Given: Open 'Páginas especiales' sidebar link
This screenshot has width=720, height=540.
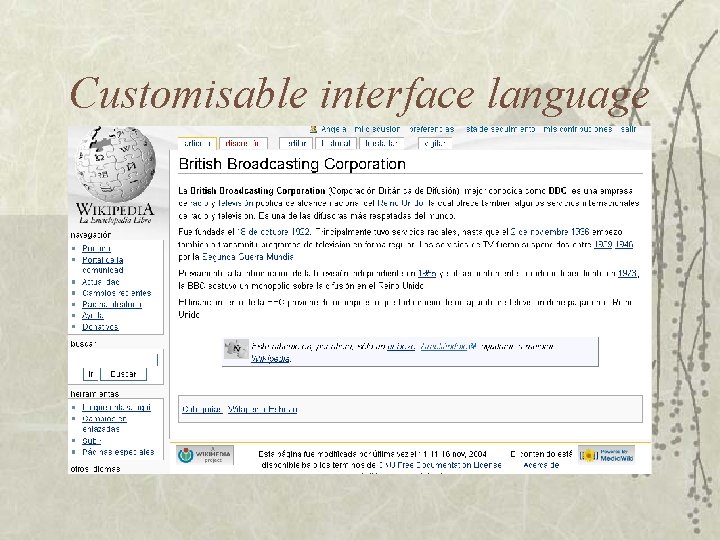Looking at the screenshot, I should (118, 452).
